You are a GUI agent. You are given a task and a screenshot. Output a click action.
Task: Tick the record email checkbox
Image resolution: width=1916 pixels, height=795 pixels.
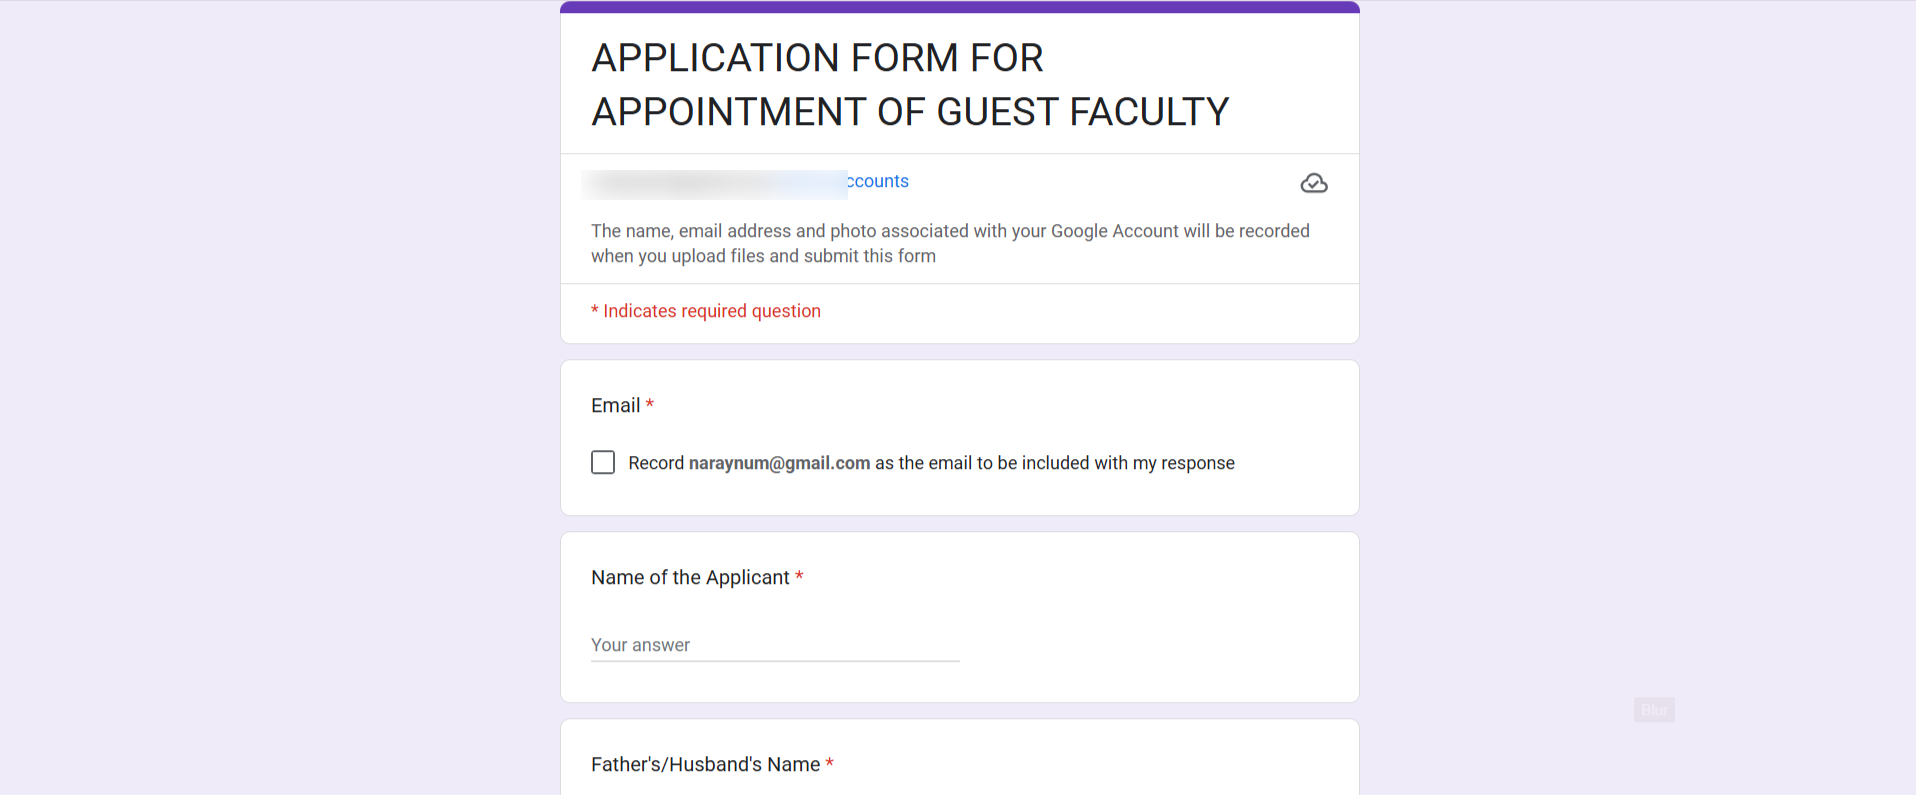603,462
